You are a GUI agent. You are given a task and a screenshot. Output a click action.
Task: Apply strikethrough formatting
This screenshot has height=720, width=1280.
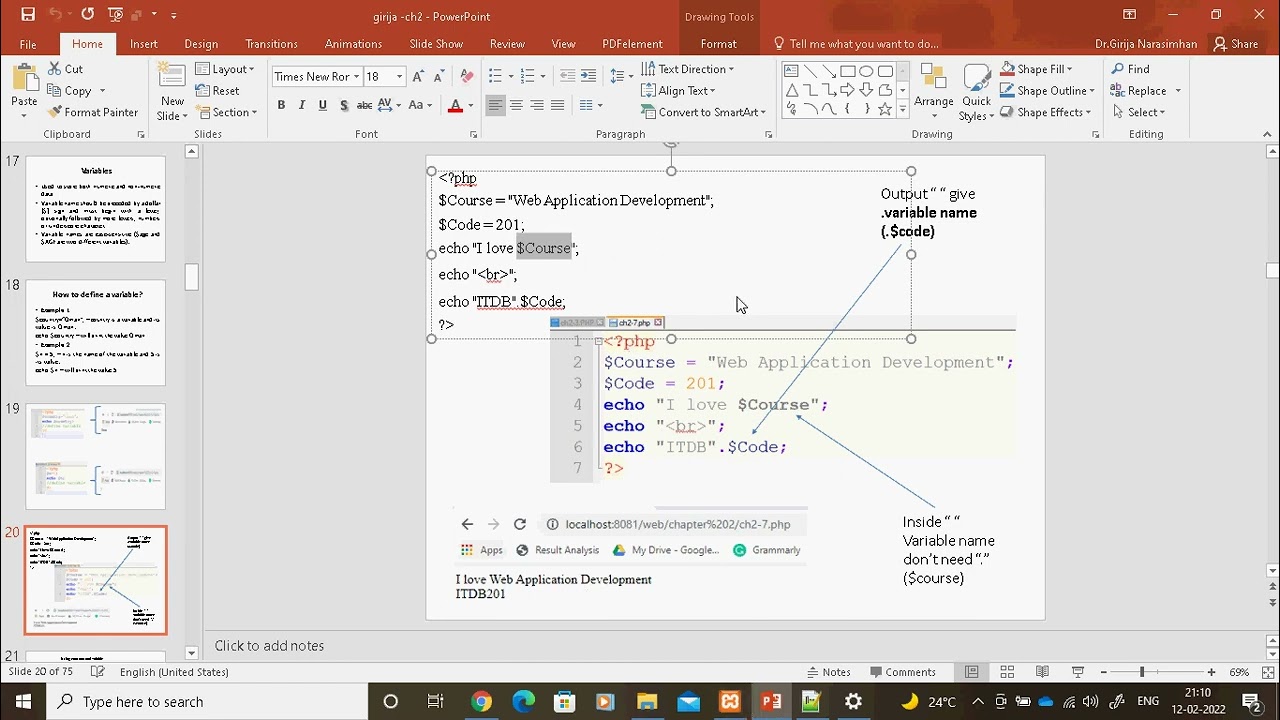click(x=364, y=105)
